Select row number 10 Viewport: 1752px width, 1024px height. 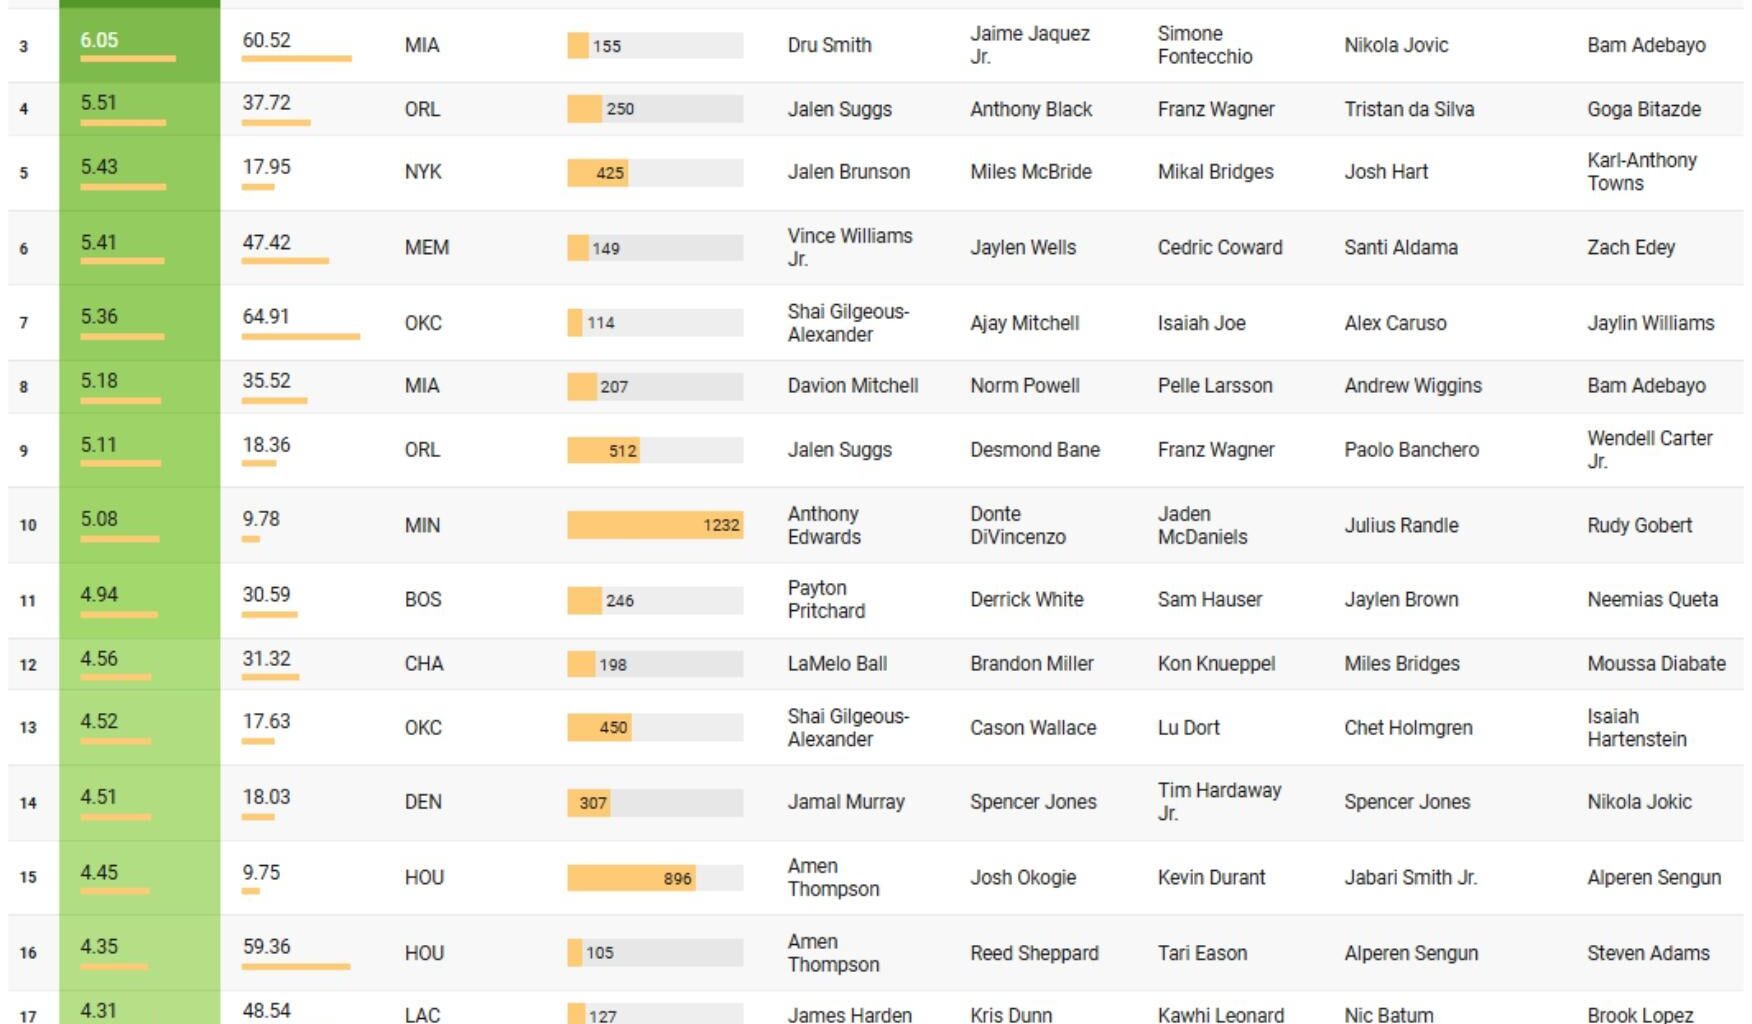pyautogui.click(x=28, y=526)
